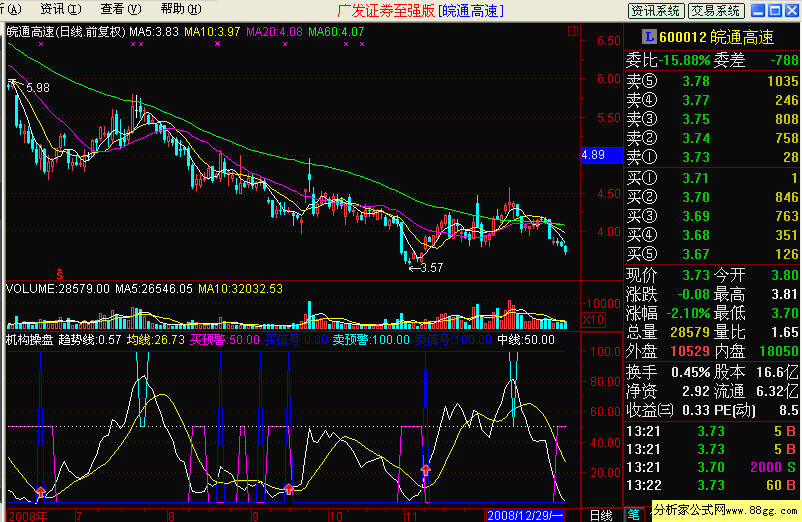Click the small red box icon above the price axis
802x522 pixels.
tap(573, 31)
